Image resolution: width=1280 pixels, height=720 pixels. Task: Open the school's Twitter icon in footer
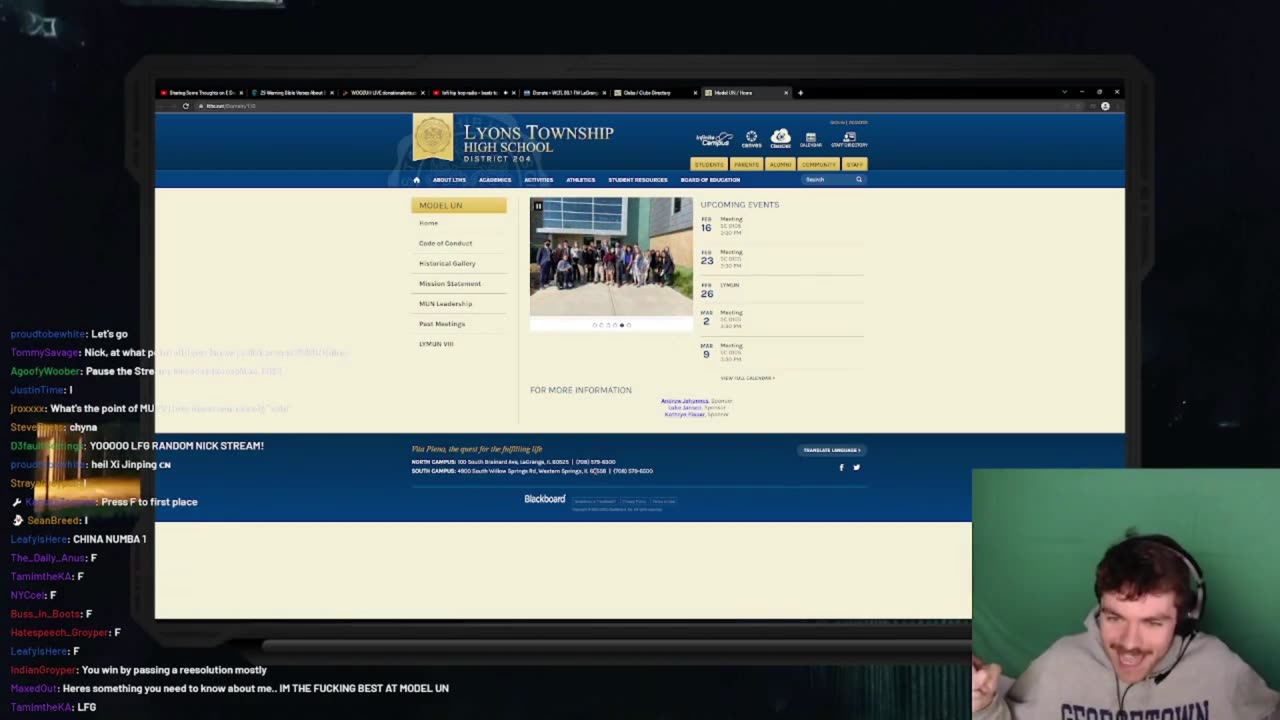coord(856,467)
